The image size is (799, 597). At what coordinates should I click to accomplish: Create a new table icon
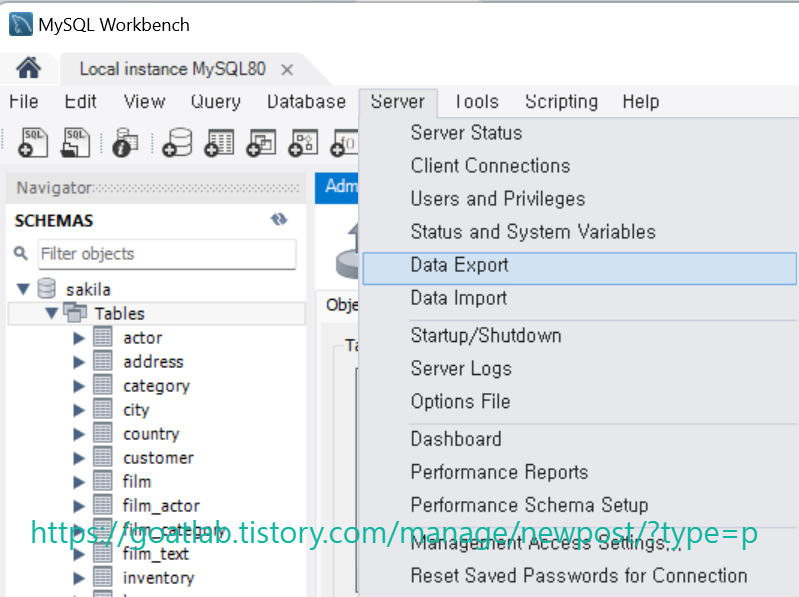click(219, 142)
